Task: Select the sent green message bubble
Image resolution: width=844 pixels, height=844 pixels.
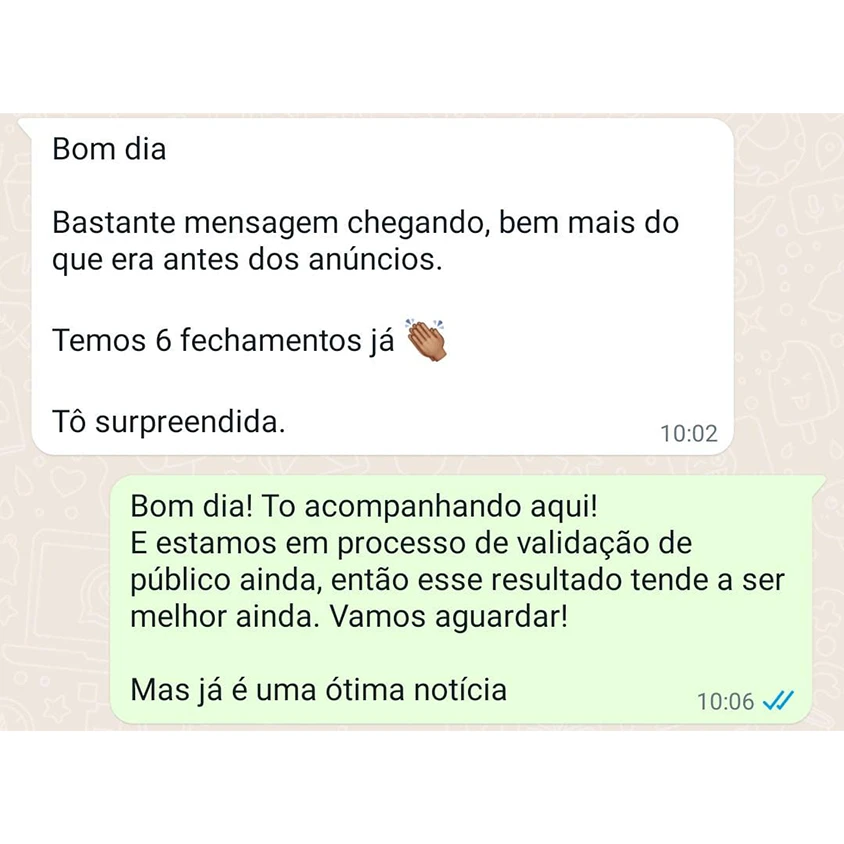Action: (x=461, y=599)
